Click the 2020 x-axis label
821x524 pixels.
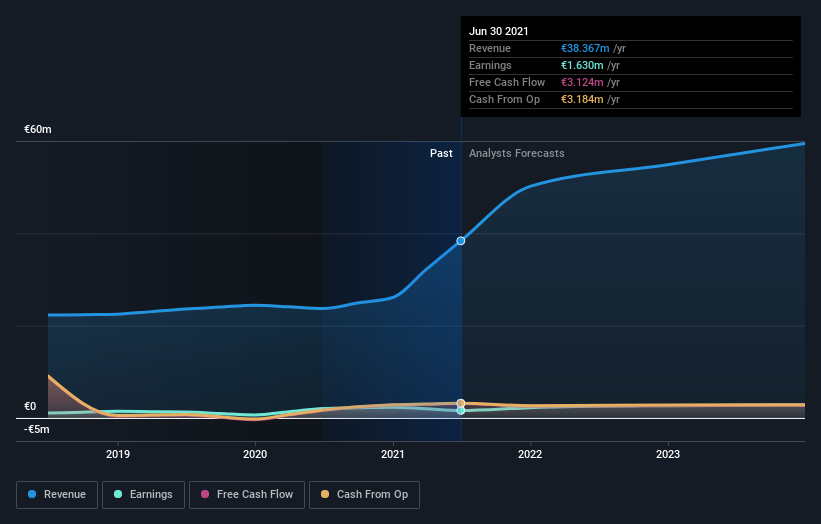[x=255, y=454]
